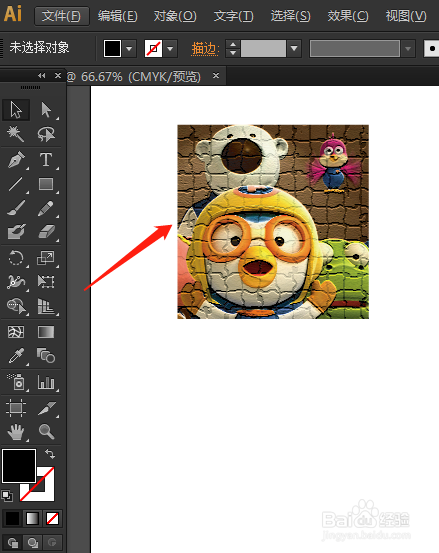This screenshot has height=553, width=439.
Task: Adjust the stroke weight stepper arrows
Action: tap(233, 49)
